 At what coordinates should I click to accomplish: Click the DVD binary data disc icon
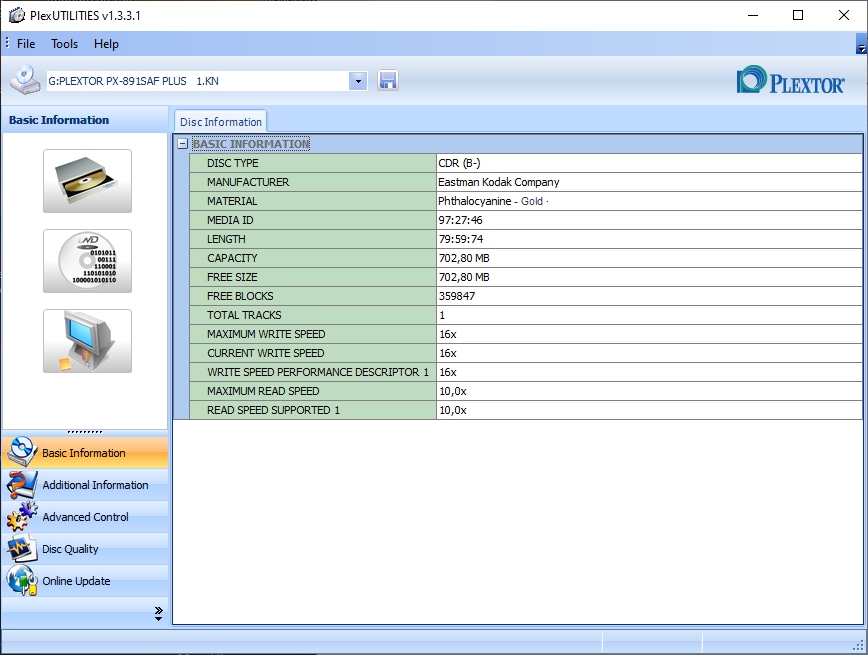[87, 261]
